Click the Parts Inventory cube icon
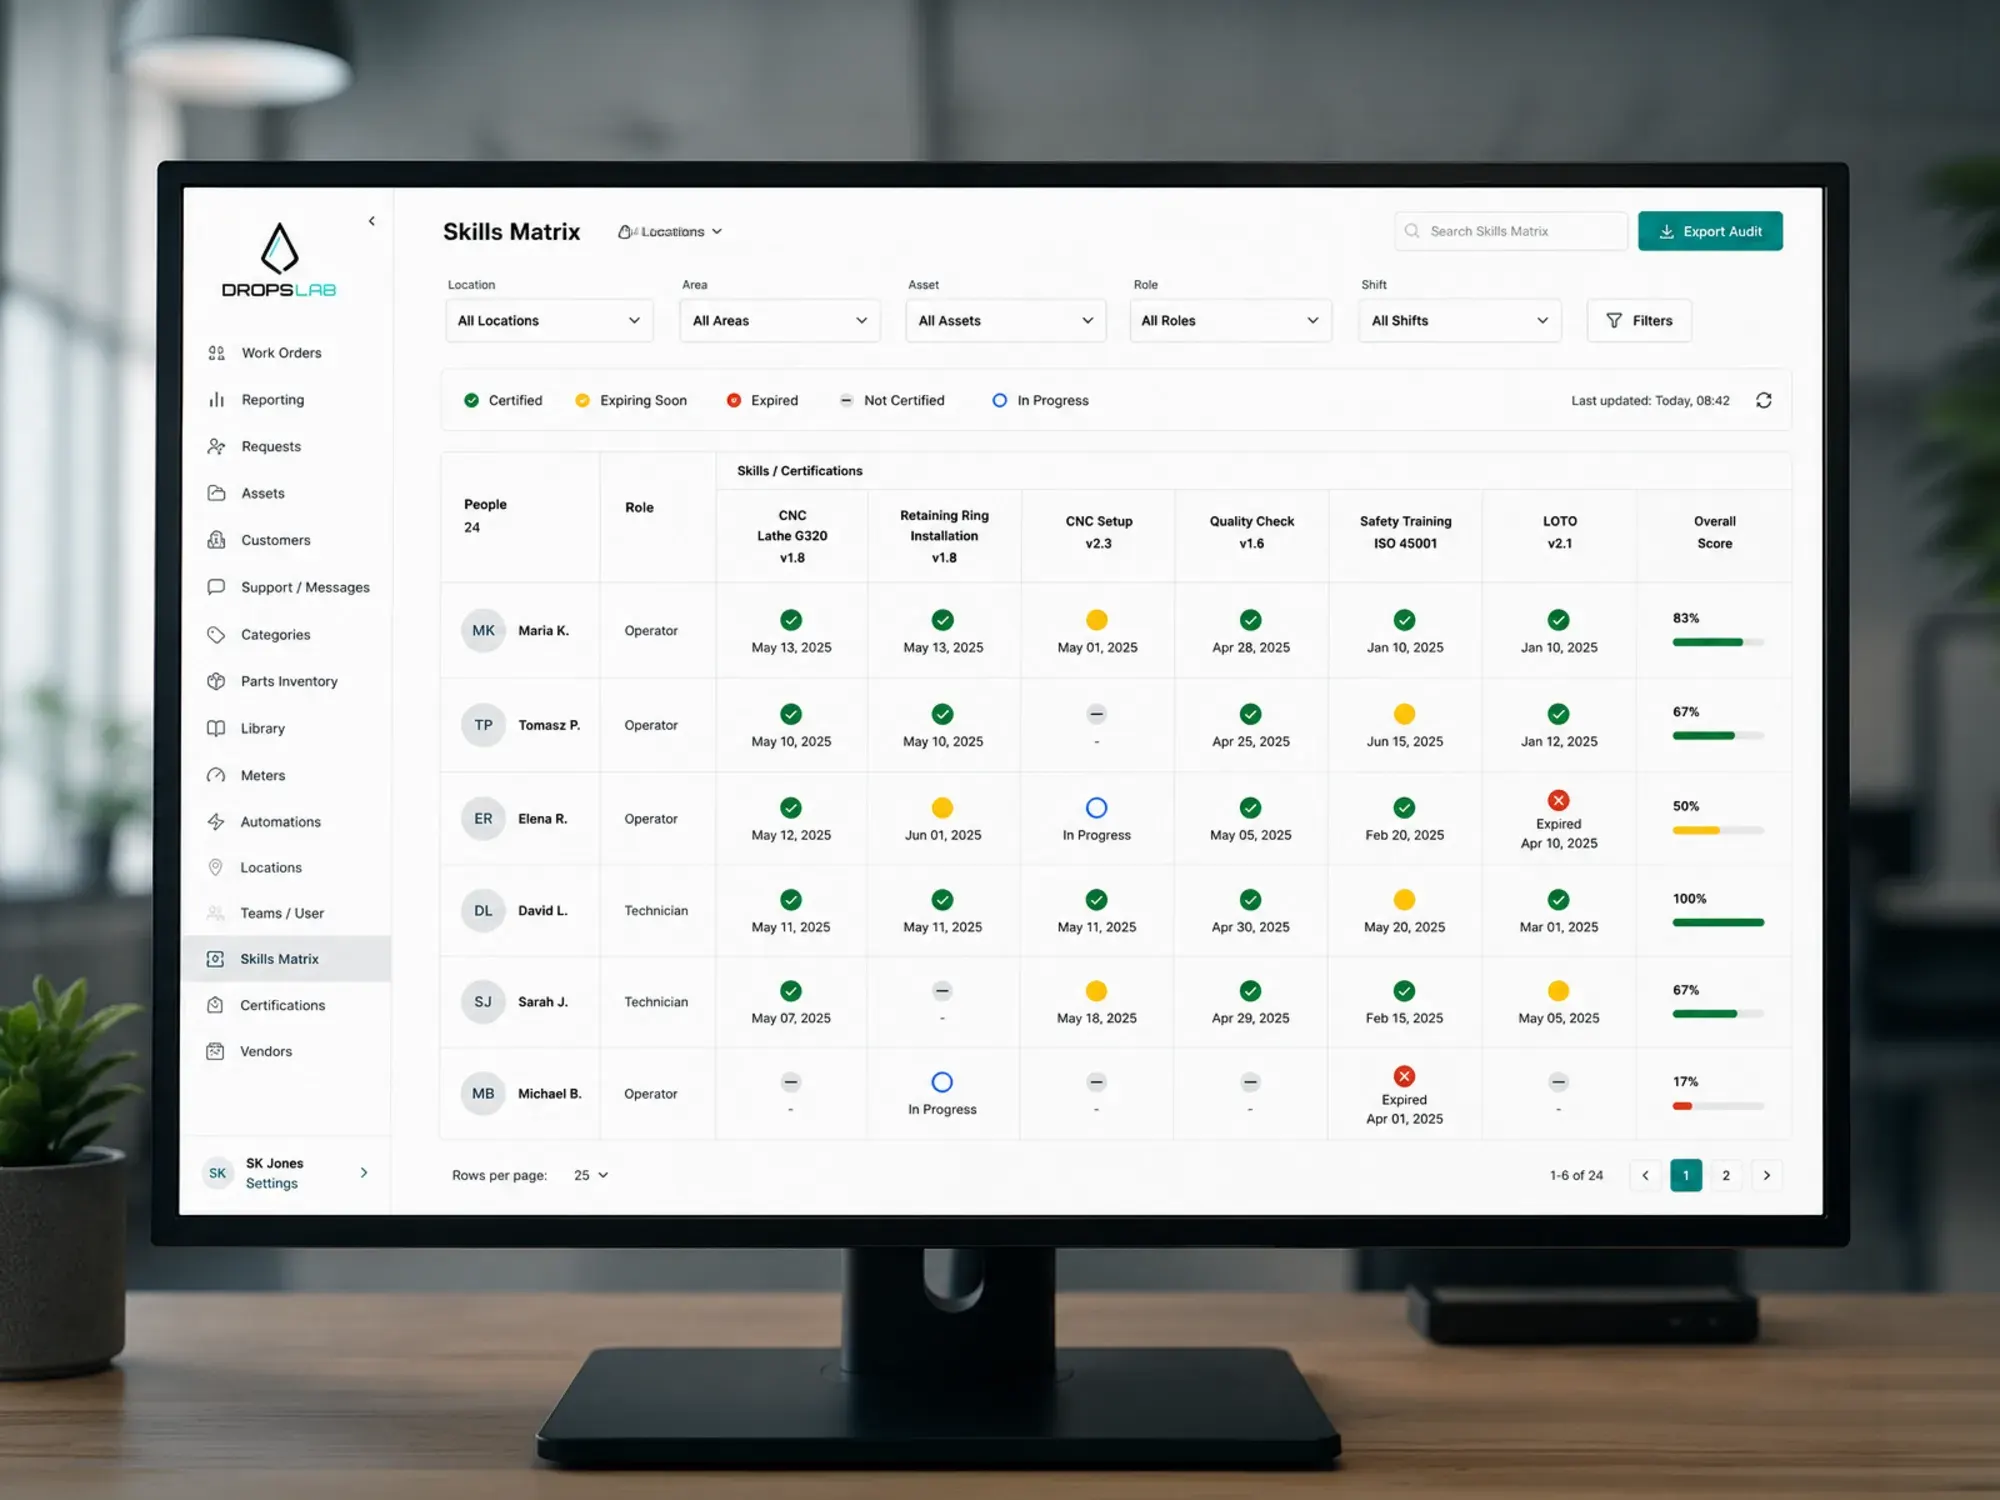2000x1500 pixels. [x=216, y=682]
